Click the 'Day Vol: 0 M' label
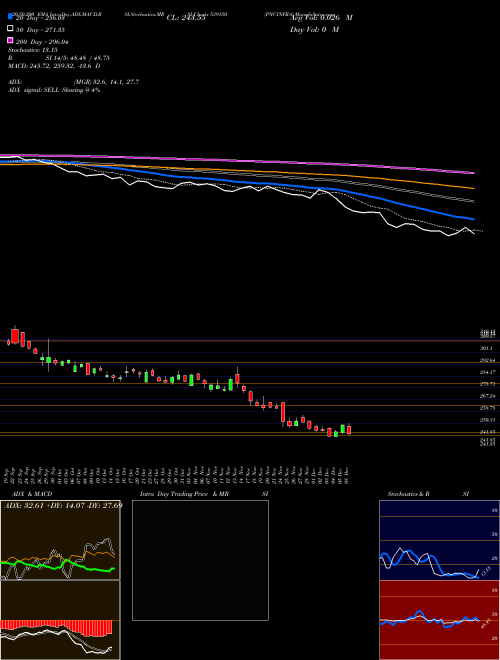 [314, 29]
